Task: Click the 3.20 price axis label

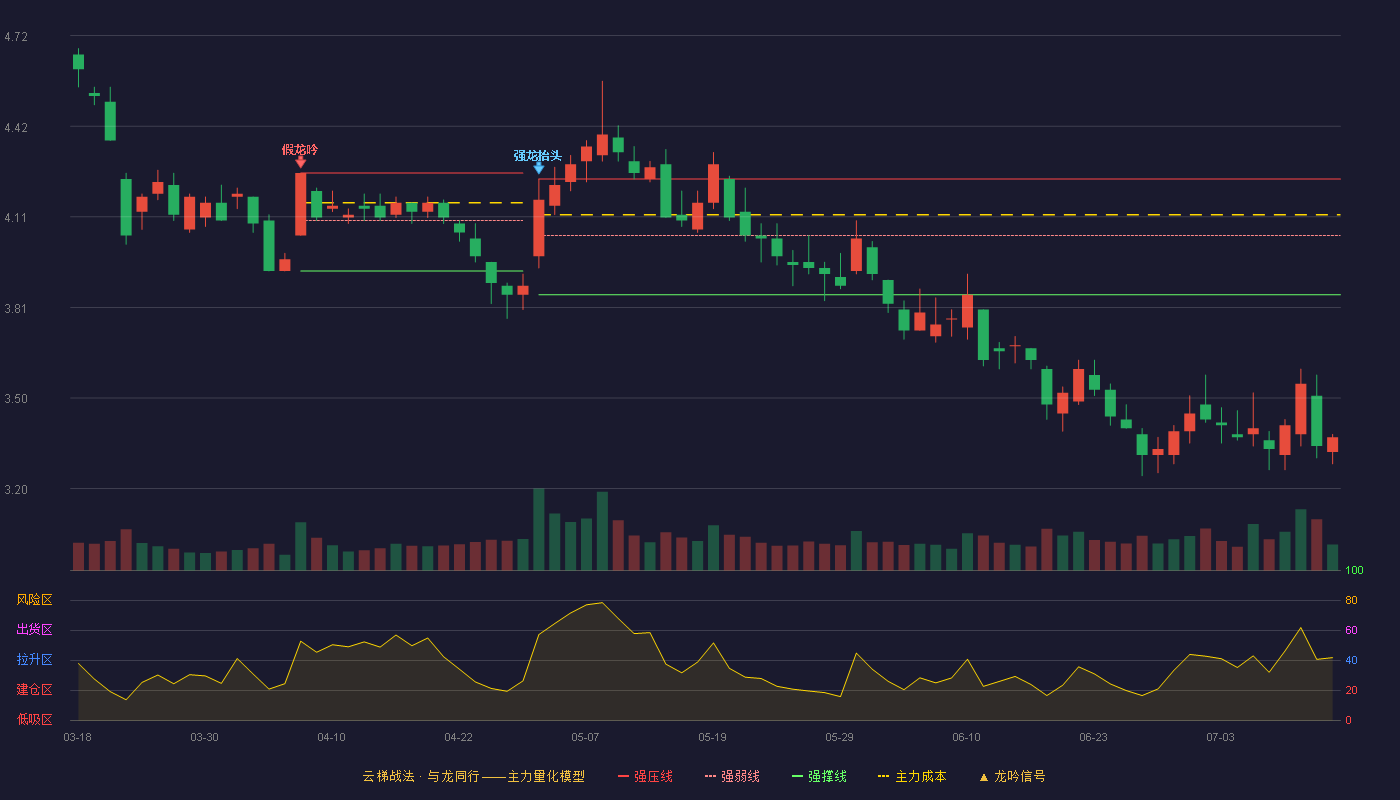Action: 16,490
